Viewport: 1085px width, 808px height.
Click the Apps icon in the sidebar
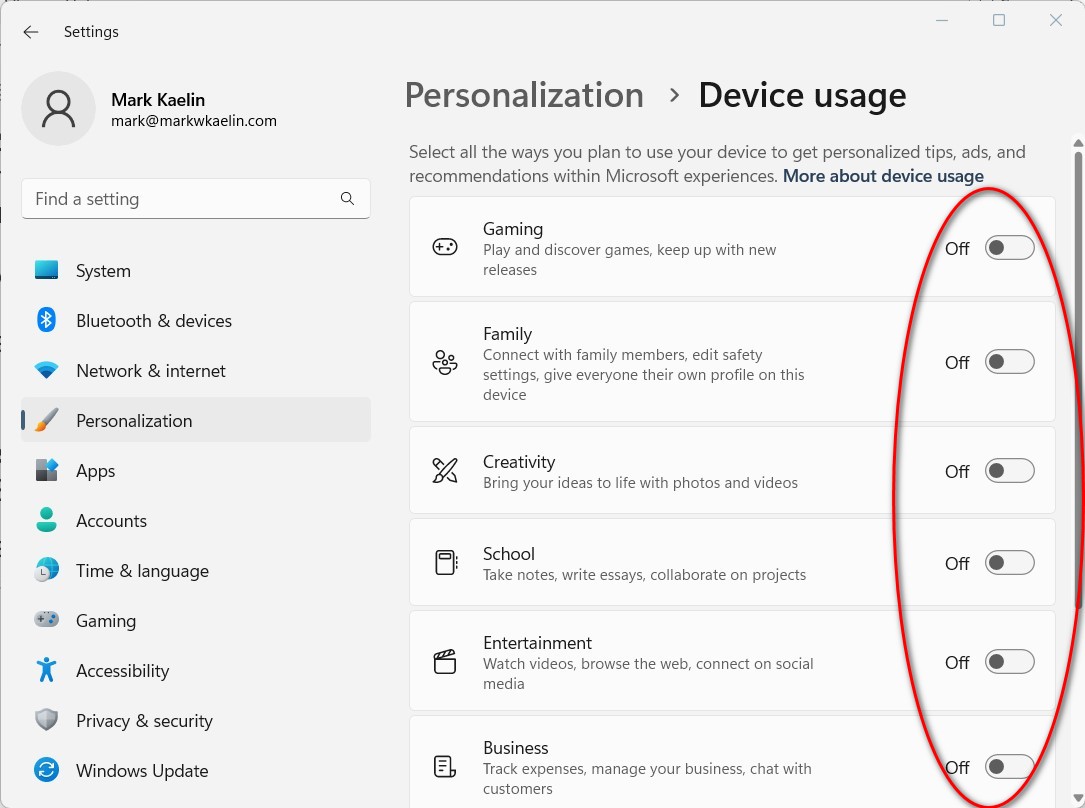[x=46, y=470]
